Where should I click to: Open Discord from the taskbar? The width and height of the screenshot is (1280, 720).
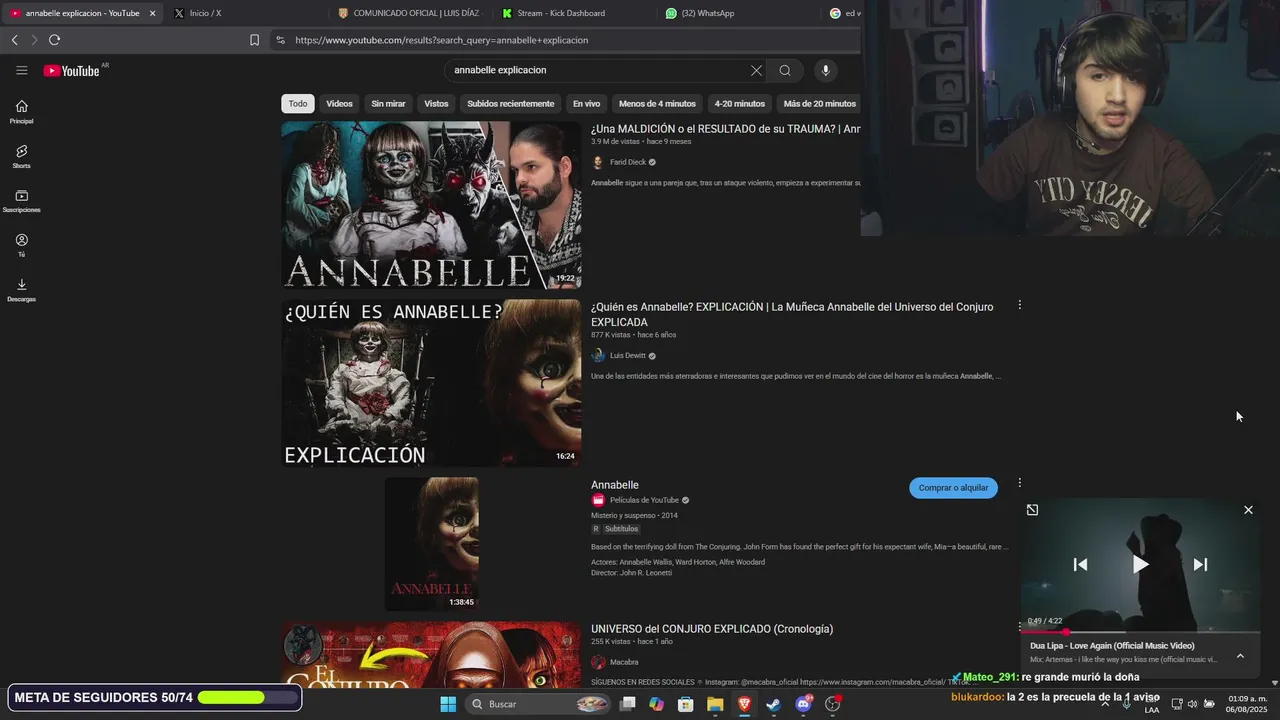point(803,704)
